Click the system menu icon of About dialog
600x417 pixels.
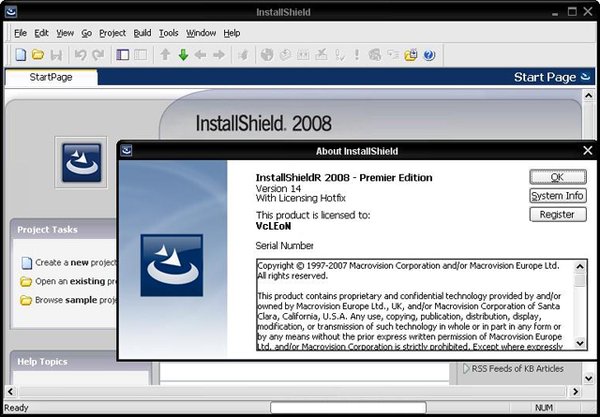128,151
